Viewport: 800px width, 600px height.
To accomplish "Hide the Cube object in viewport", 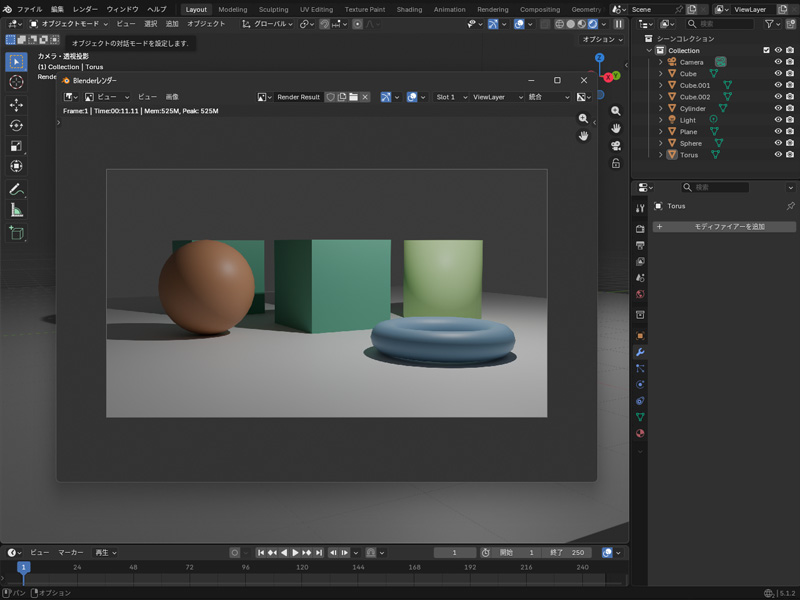I will pyautogui.click(x=778, y=73).
